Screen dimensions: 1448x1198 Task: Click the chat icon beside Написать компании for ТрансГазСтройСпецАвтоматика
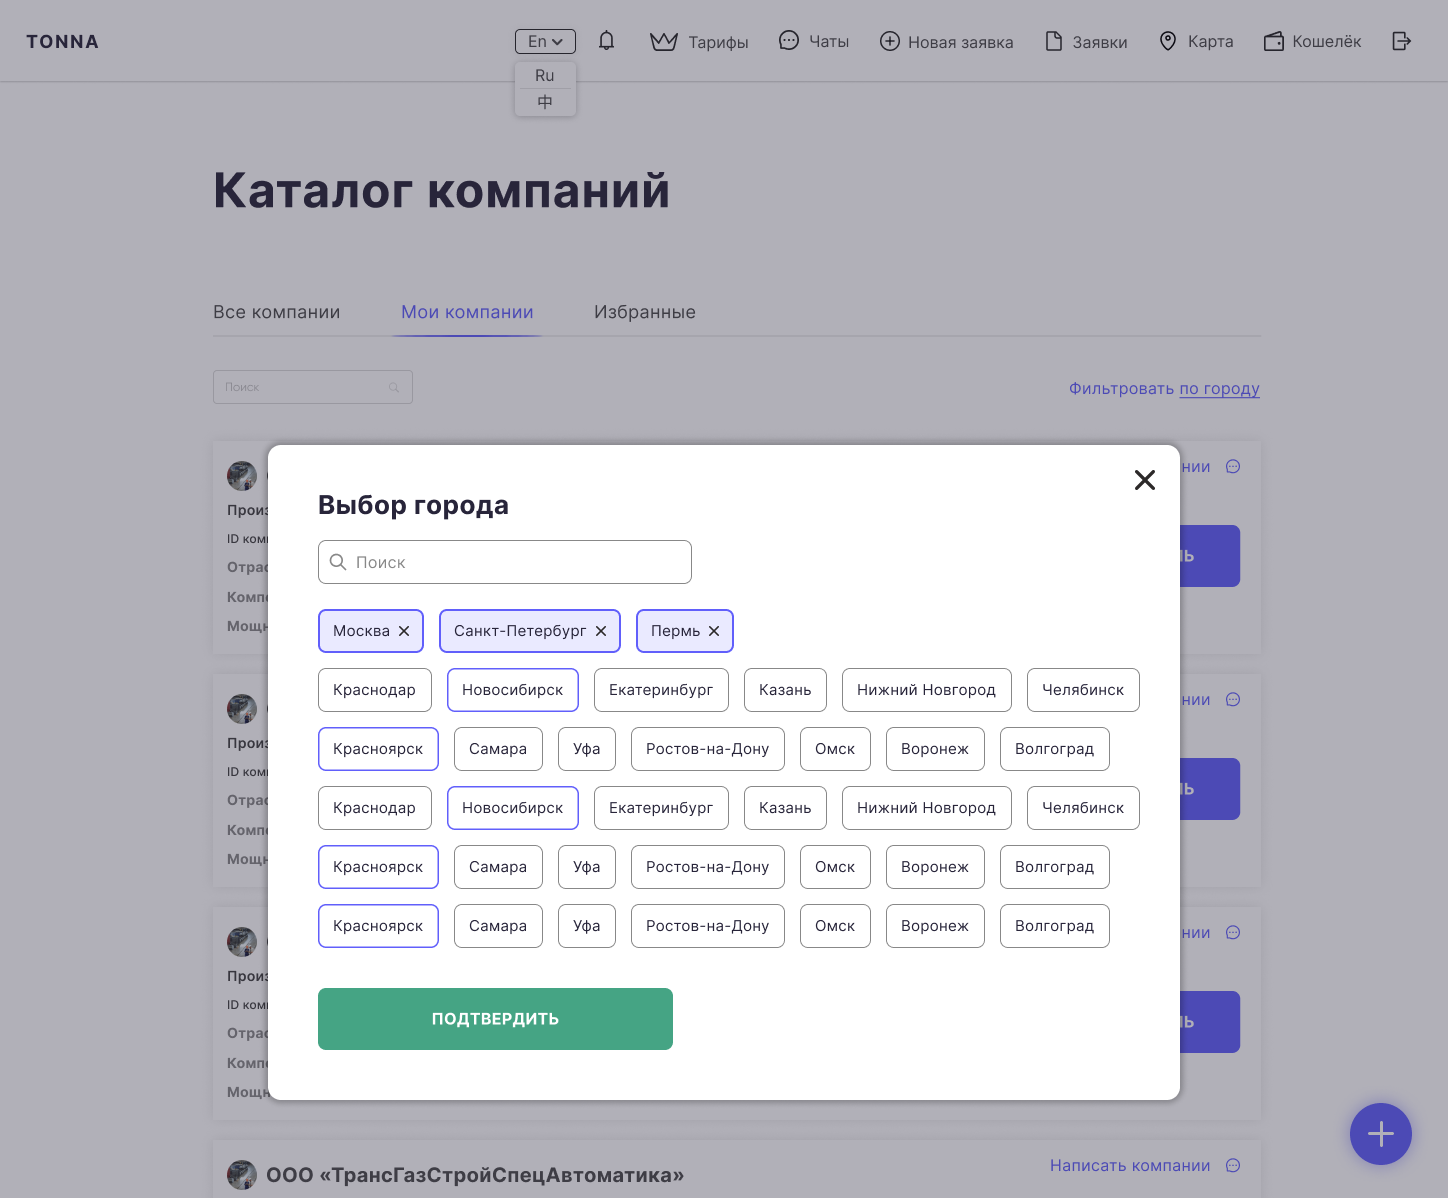point(1233,1166)
